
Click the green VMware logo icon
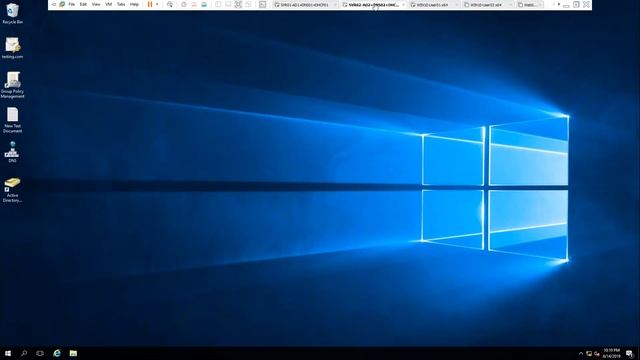point(62,4)
